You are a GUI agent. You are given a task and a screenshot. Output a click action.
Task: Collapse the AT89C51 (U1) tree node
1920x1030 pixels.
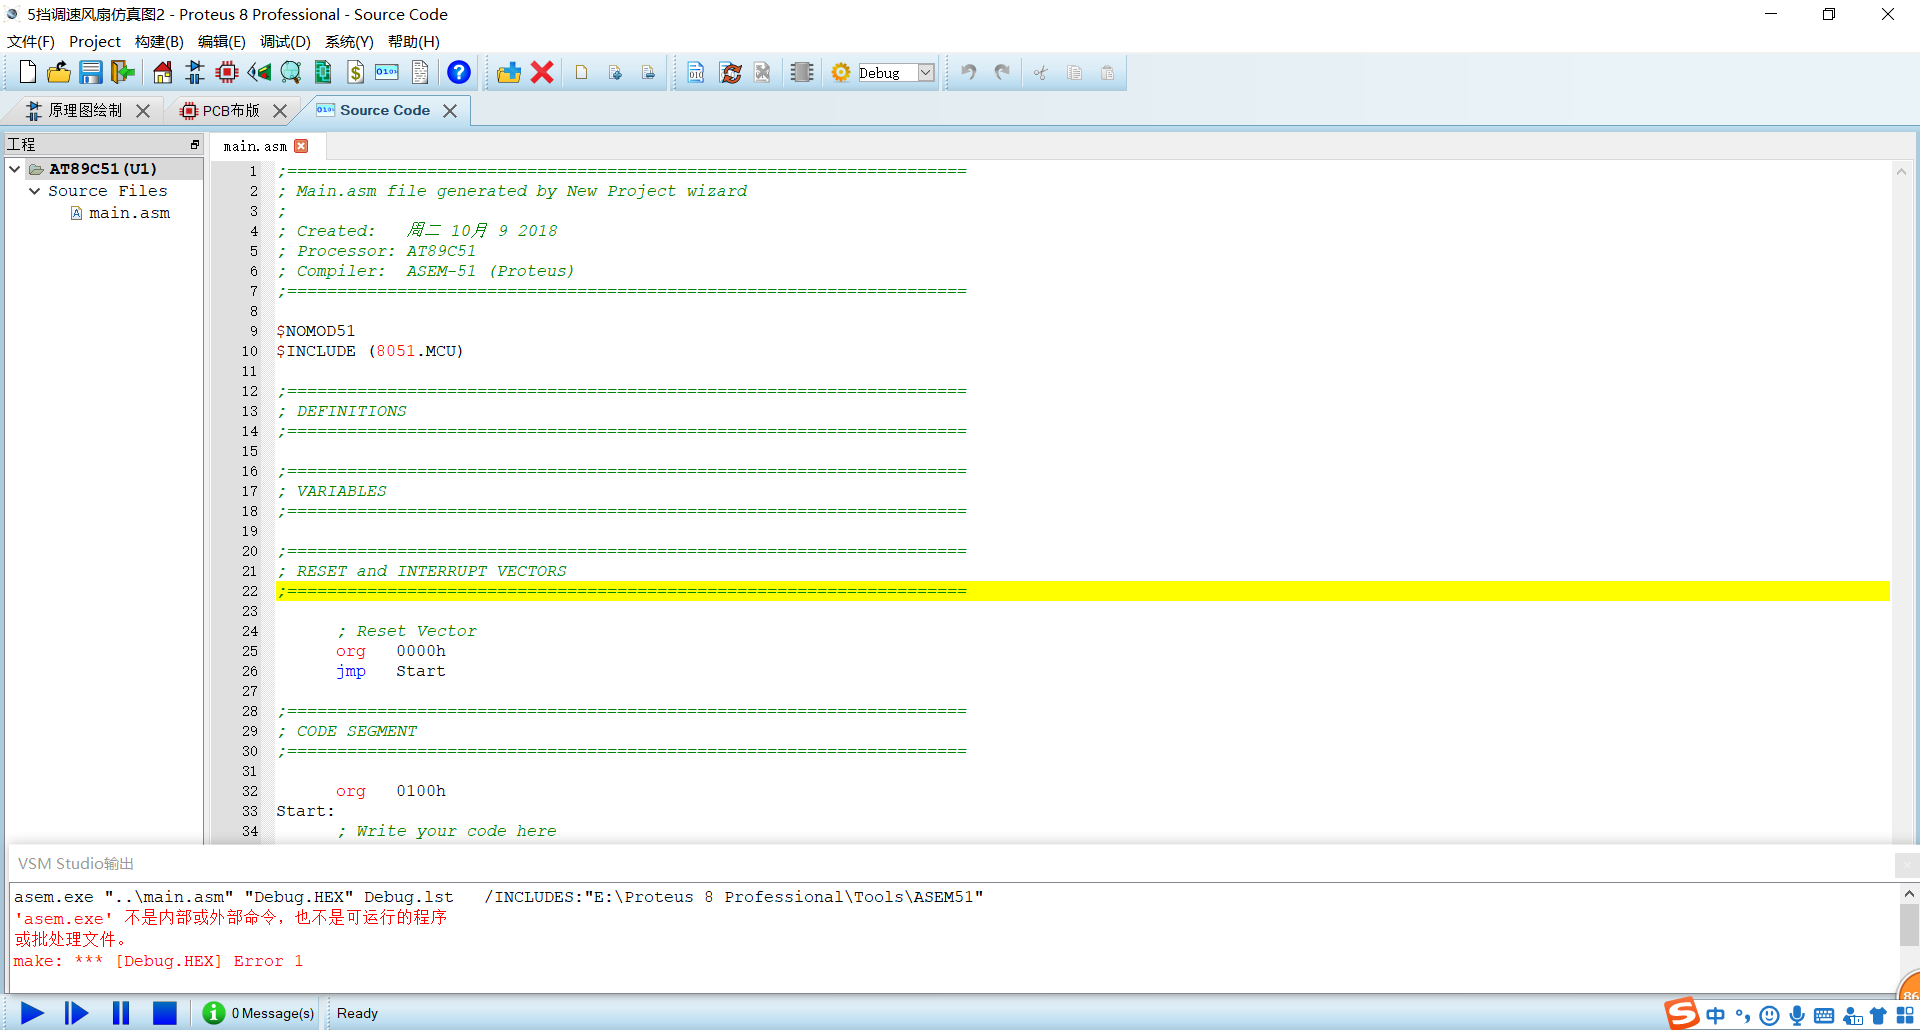(15, 169)
